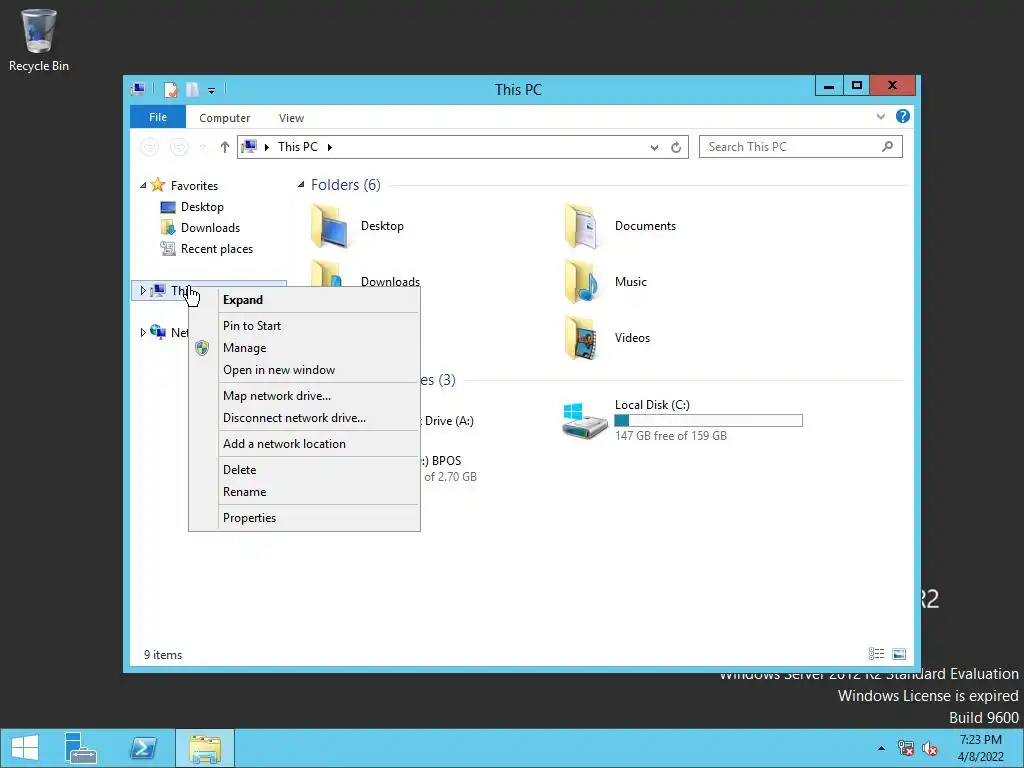The width and height of the screenshot is (1024, 768).
Task: Select the Local Disk (C:) drive icon
Action: click(x=584, y=421)
